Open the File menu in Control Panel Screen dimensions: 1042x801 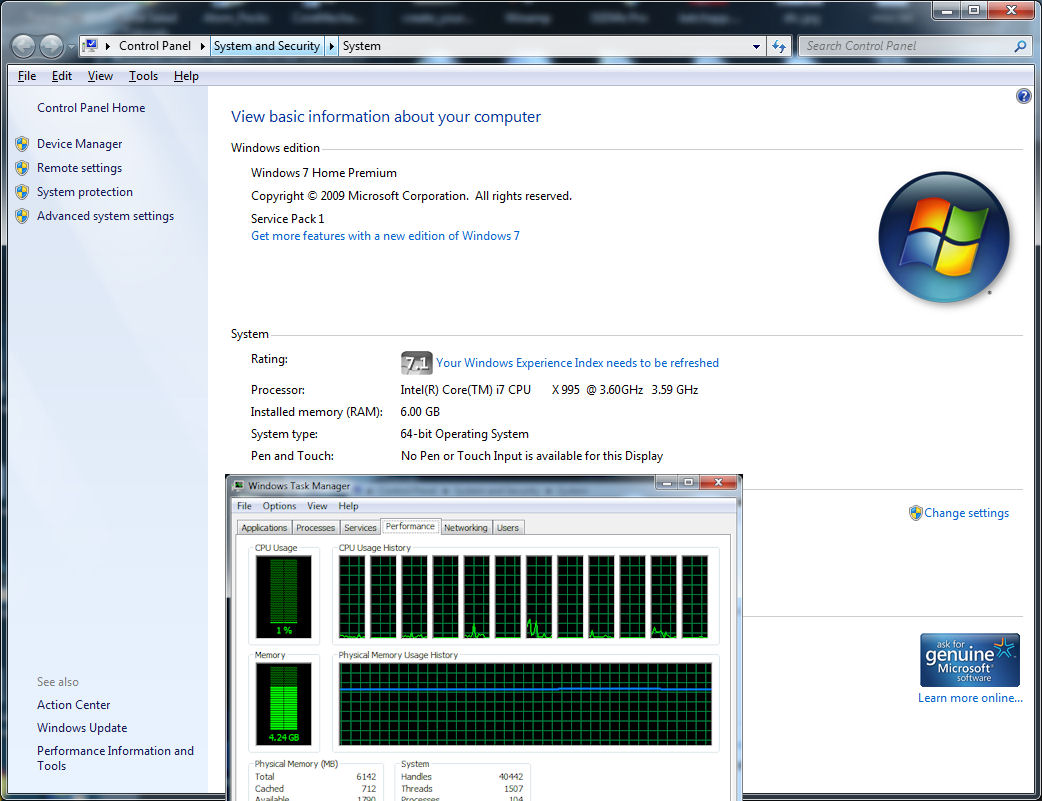pos(27,76)
